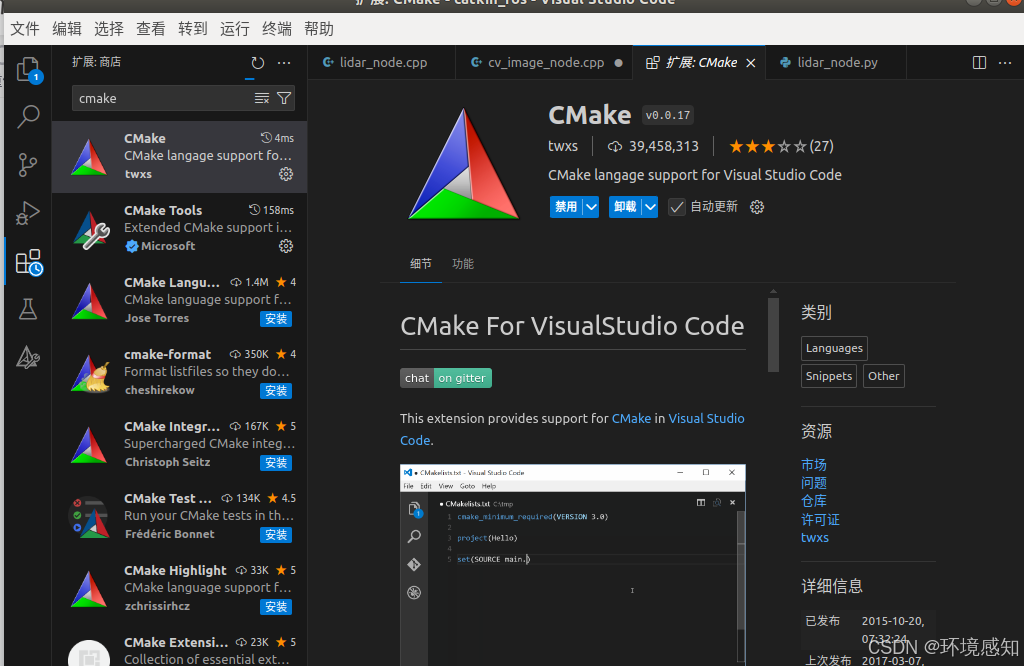The image size is (1024, 666).
Task: Open the Issues resource link
Action: 814,483
